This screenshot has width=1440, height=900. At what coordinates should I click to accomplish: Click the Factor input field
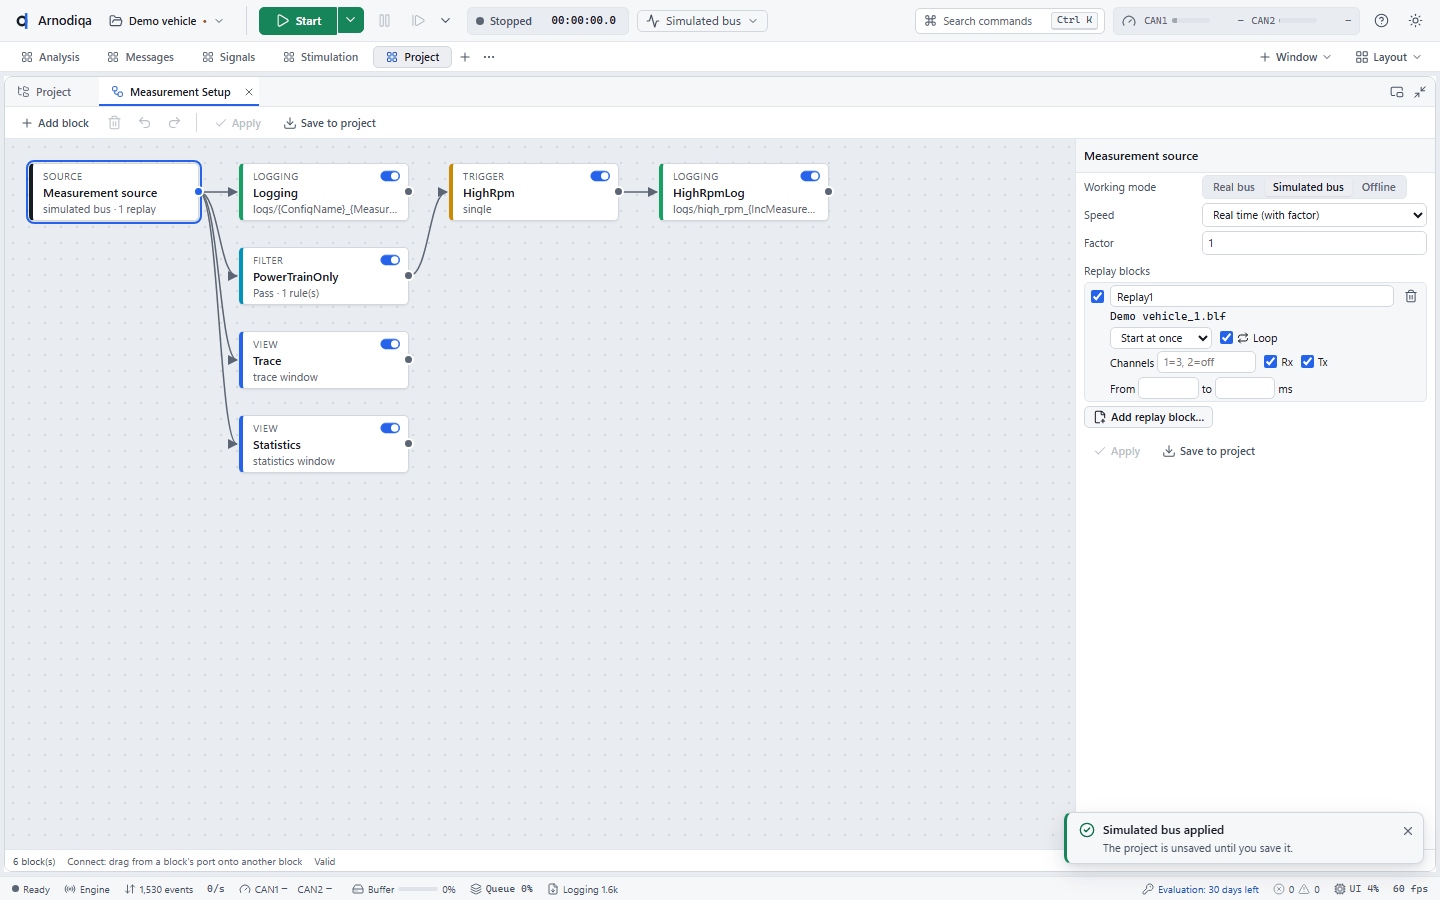tap(1314, 243)
